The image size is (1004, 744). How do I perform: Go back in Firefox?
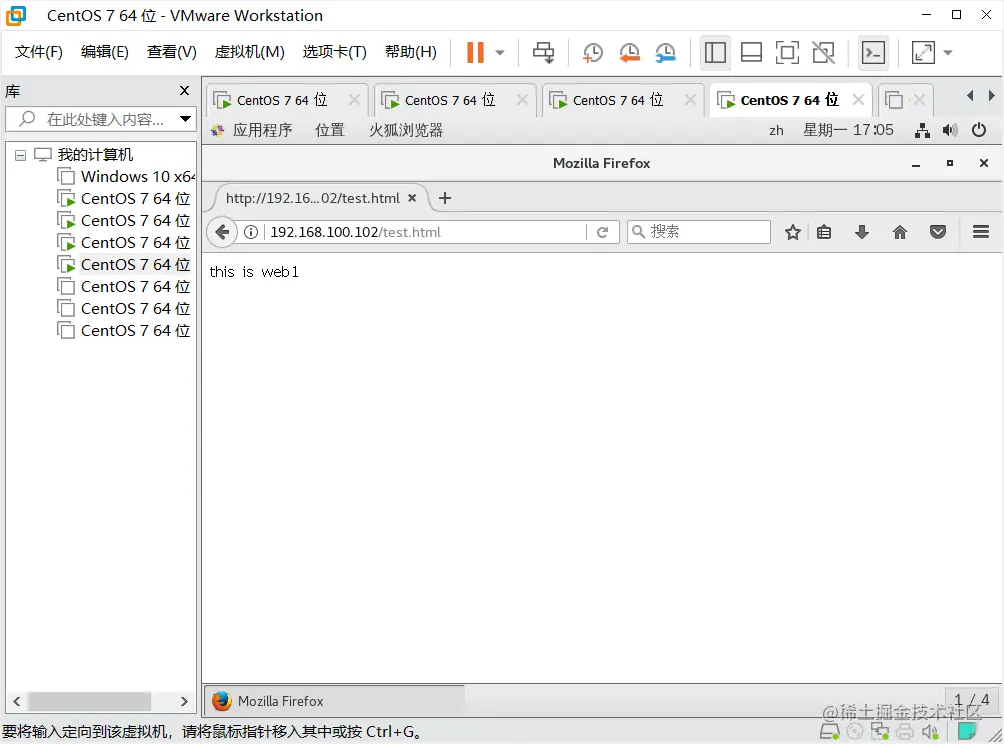click(x=222, y=232)
